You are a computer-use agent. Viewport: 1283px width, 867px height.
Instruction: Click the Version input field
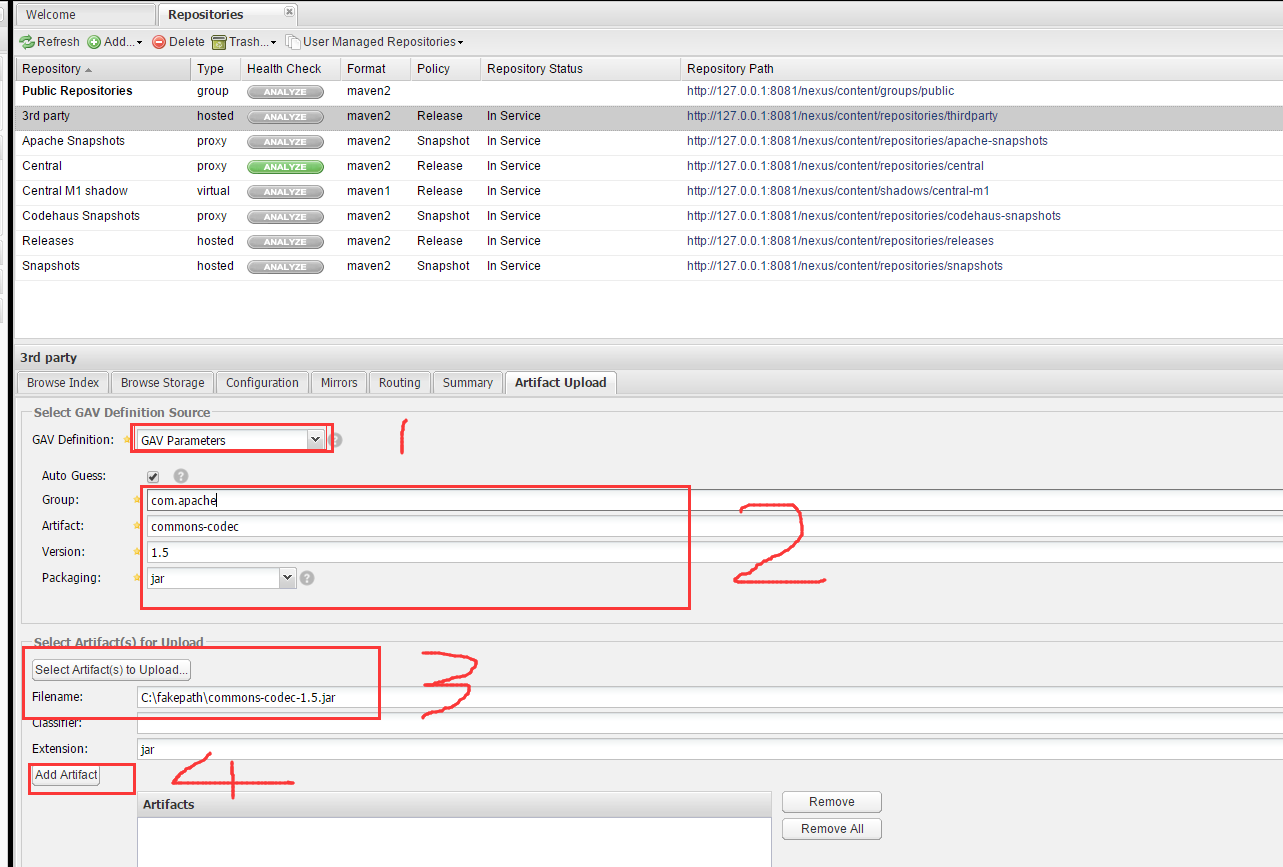click(714, 552)
